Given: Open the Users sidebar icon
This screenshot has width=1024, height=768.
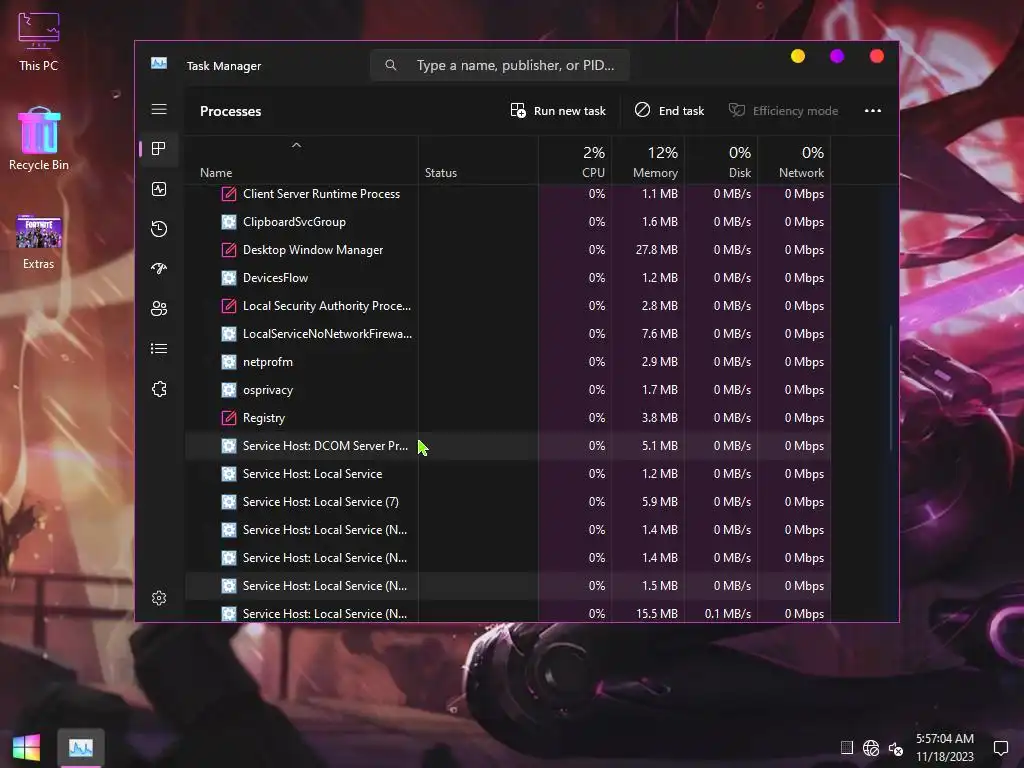Looking at the screenshot, I should tap(159, 309).
